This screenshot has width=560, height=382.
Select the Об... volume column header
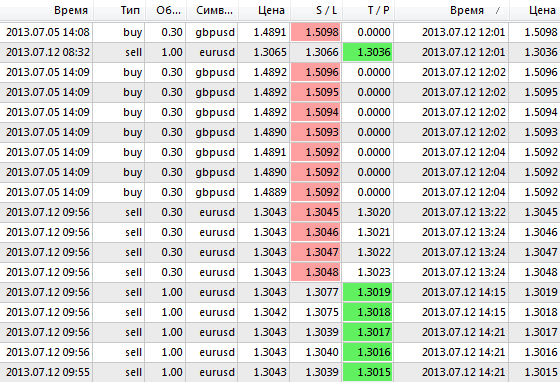coord(166,10)
